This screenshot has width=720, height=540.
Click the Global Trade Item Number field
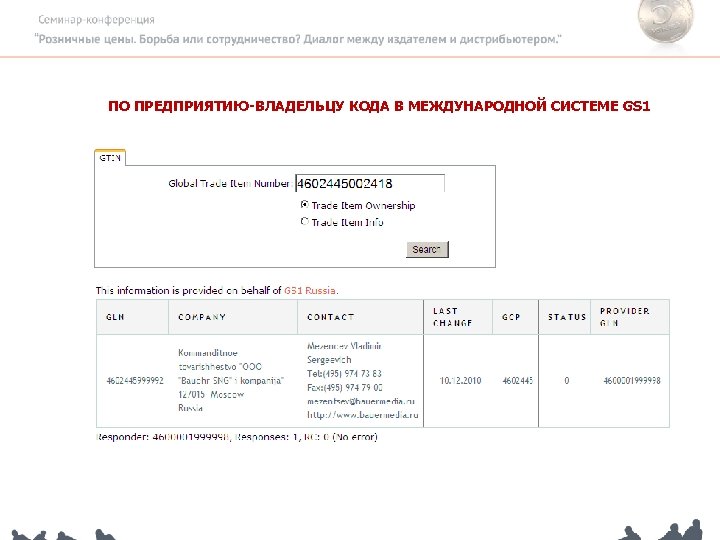tap(370, 184)
